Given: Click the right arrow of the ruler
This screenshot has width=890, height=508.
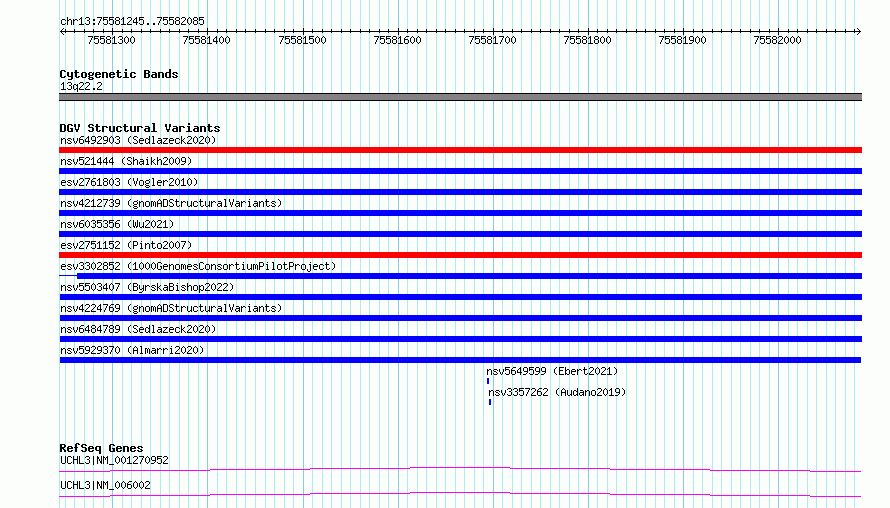Looking at the screenshot, I should pyautogui.click(x=858, y=32).
